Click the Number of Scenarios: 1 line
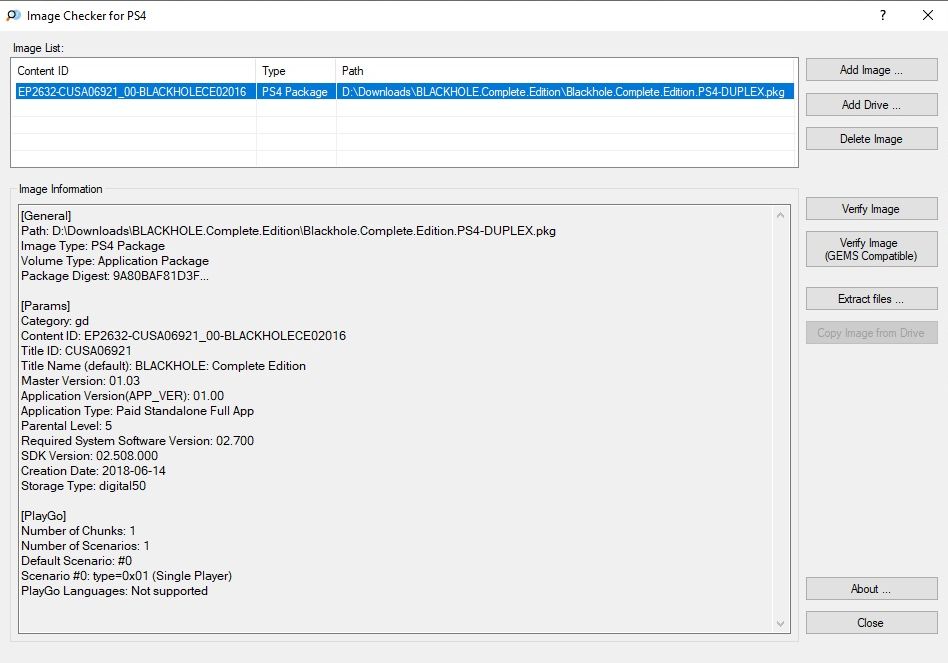Viewport: 948px width, 663px height. click(x=85, y=546)
